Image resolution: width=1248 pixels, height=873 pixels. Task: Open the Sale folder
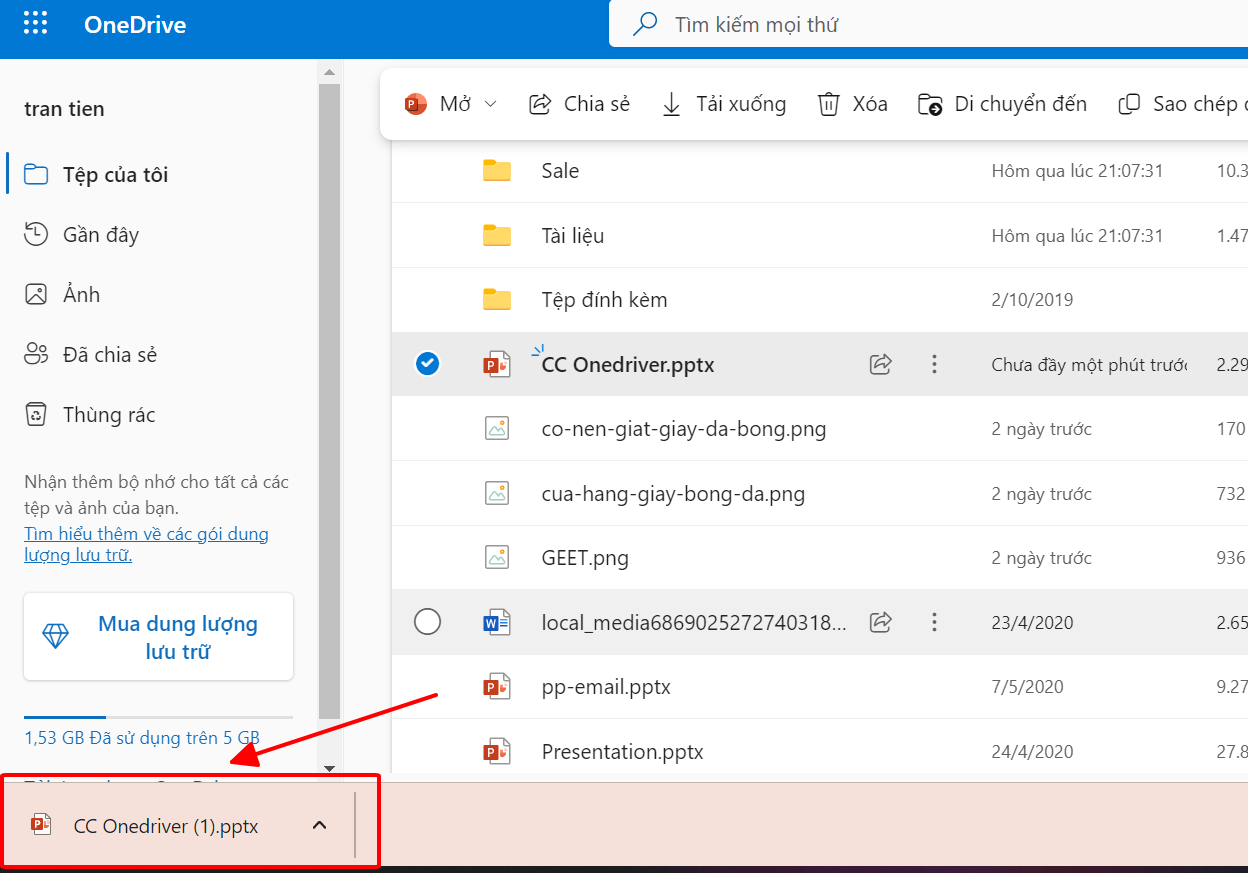[560, 171]
